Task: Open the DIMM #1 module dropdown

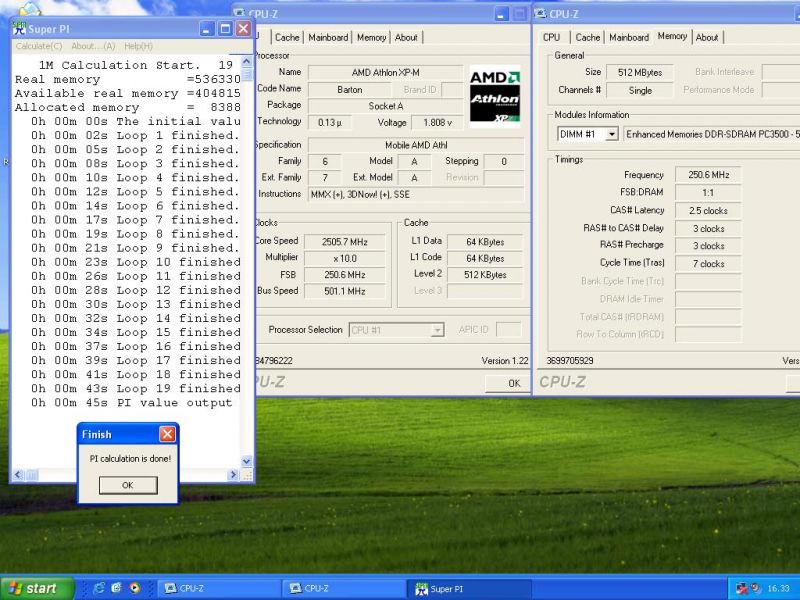Action: pos(611,134)
